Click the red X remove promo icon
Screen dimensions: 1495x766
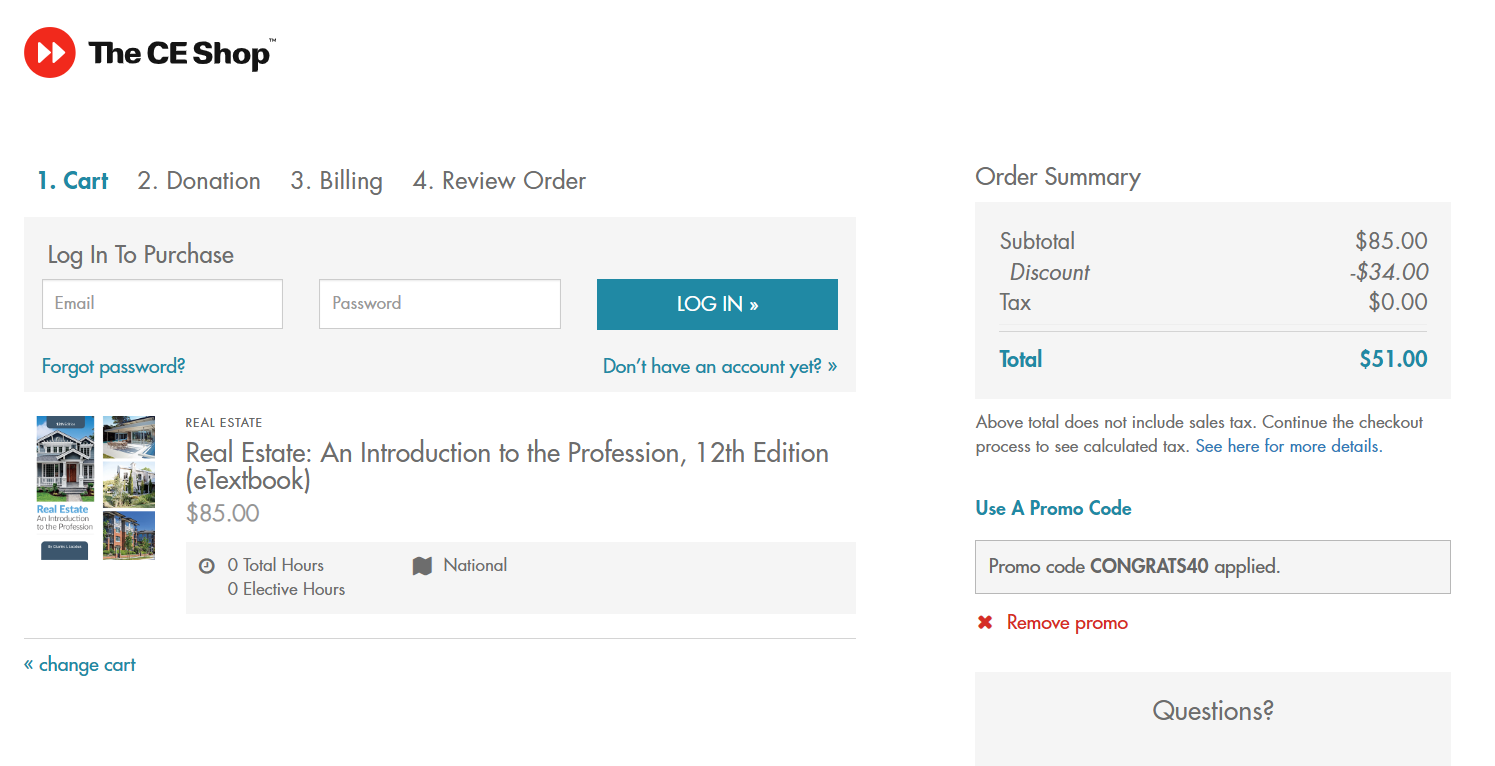click(x=985, y=623)
